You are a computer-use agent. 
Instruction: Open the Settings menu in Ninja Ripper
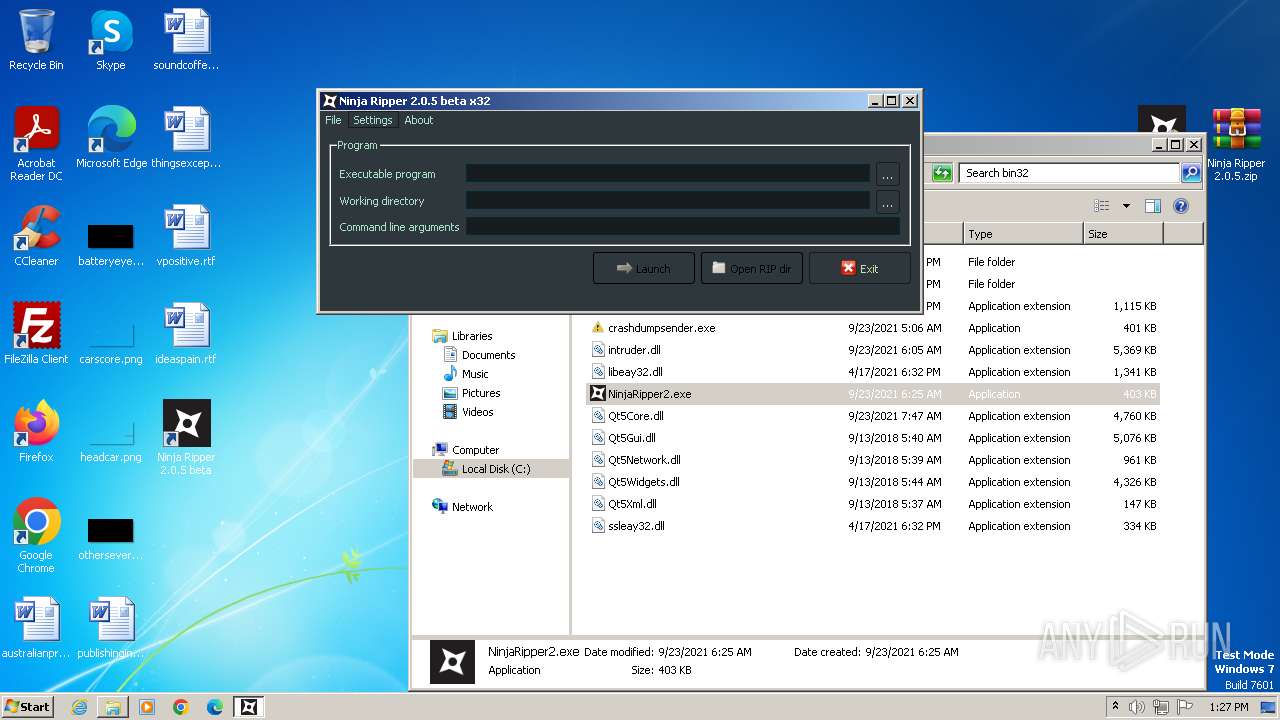click(372, 120)
